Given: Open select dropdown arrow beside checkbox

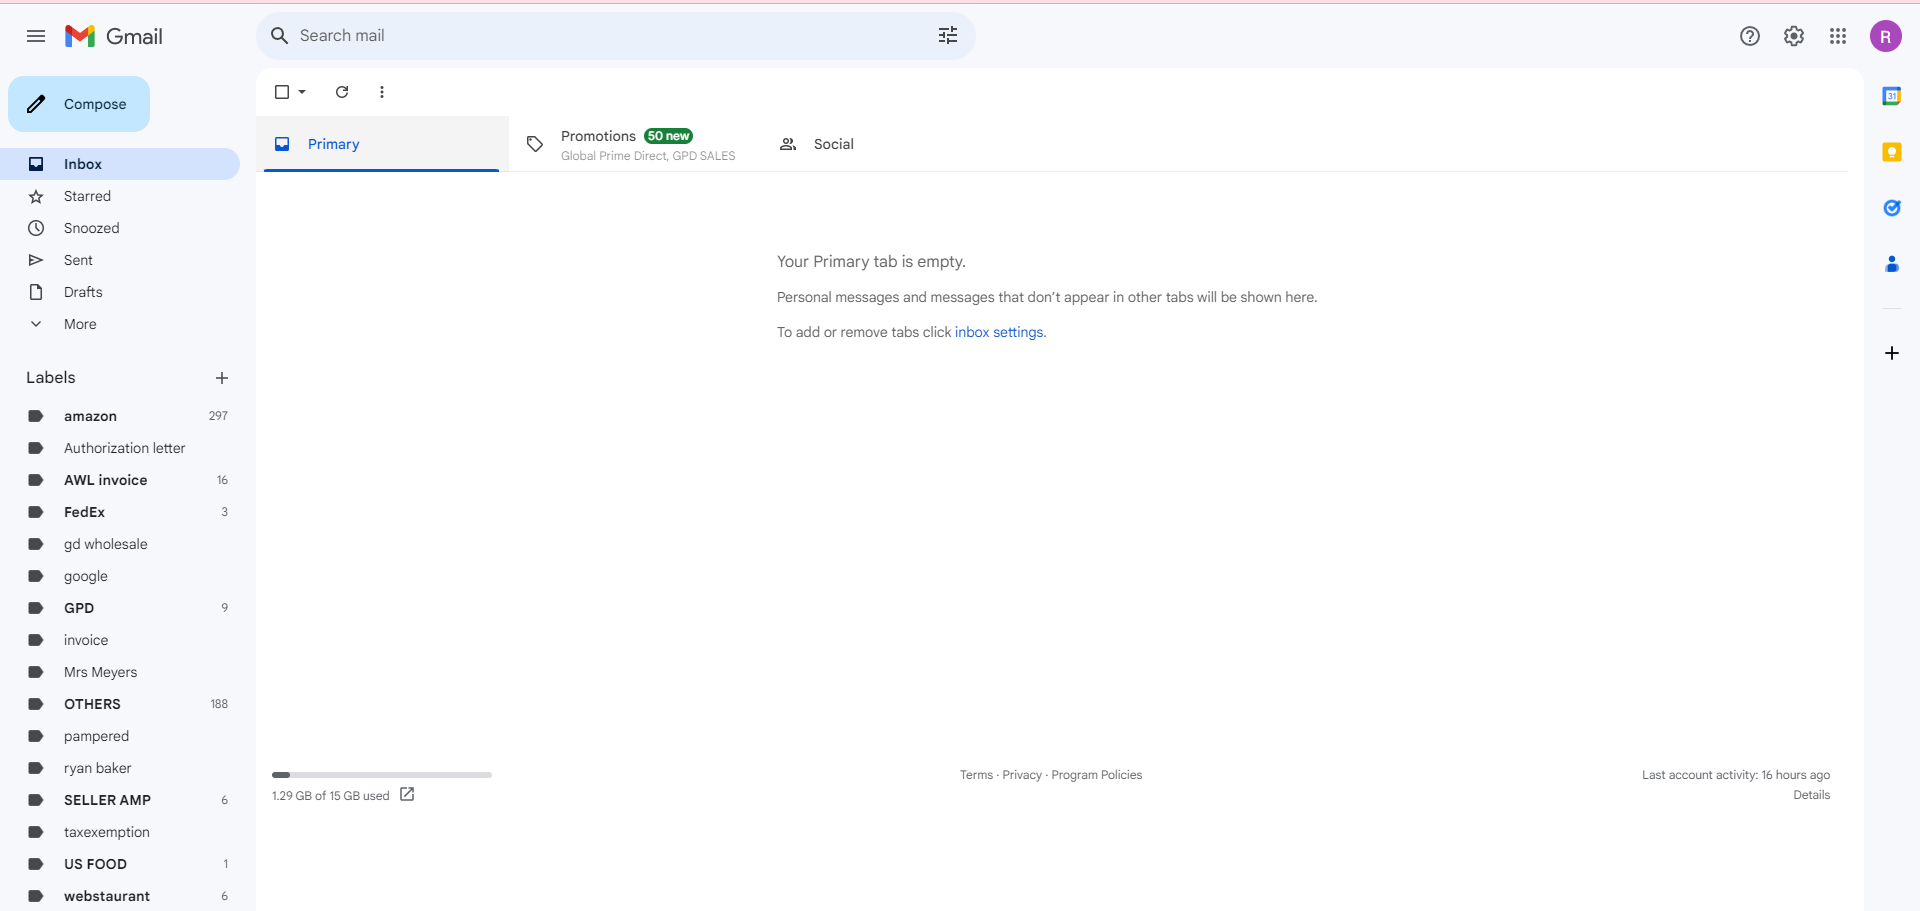Looking at the screenshot, I should (x=302, y=92).
